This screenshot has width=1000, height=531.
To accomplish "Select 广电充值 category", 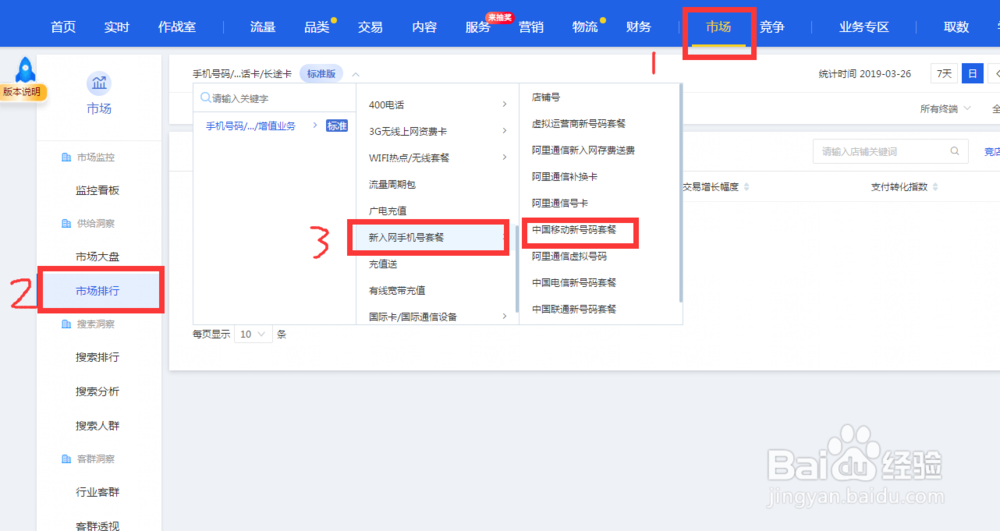I will [387, 210].
